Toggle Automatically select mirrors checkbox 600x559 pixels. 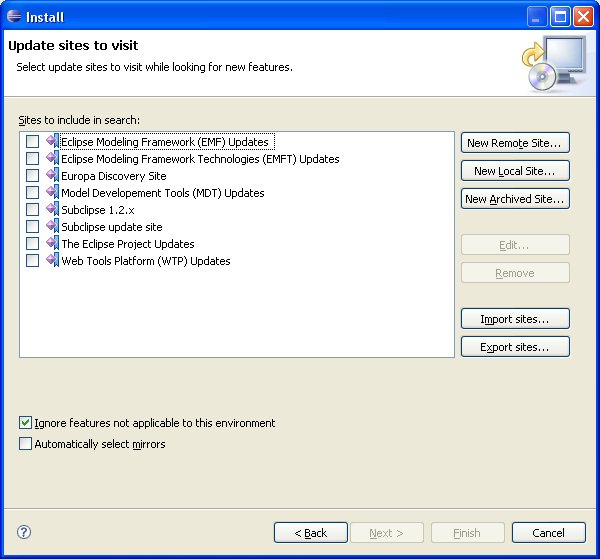(26, 444)
